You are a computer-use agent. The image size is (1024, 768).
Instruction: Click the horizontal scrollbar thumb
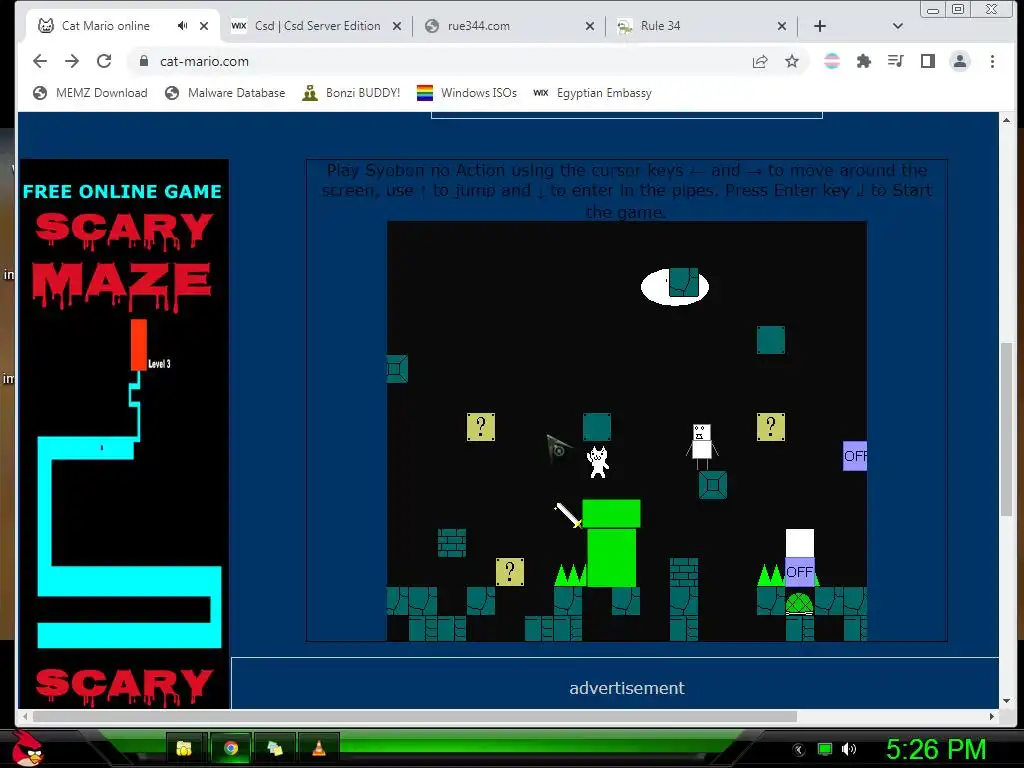[415, 716]
